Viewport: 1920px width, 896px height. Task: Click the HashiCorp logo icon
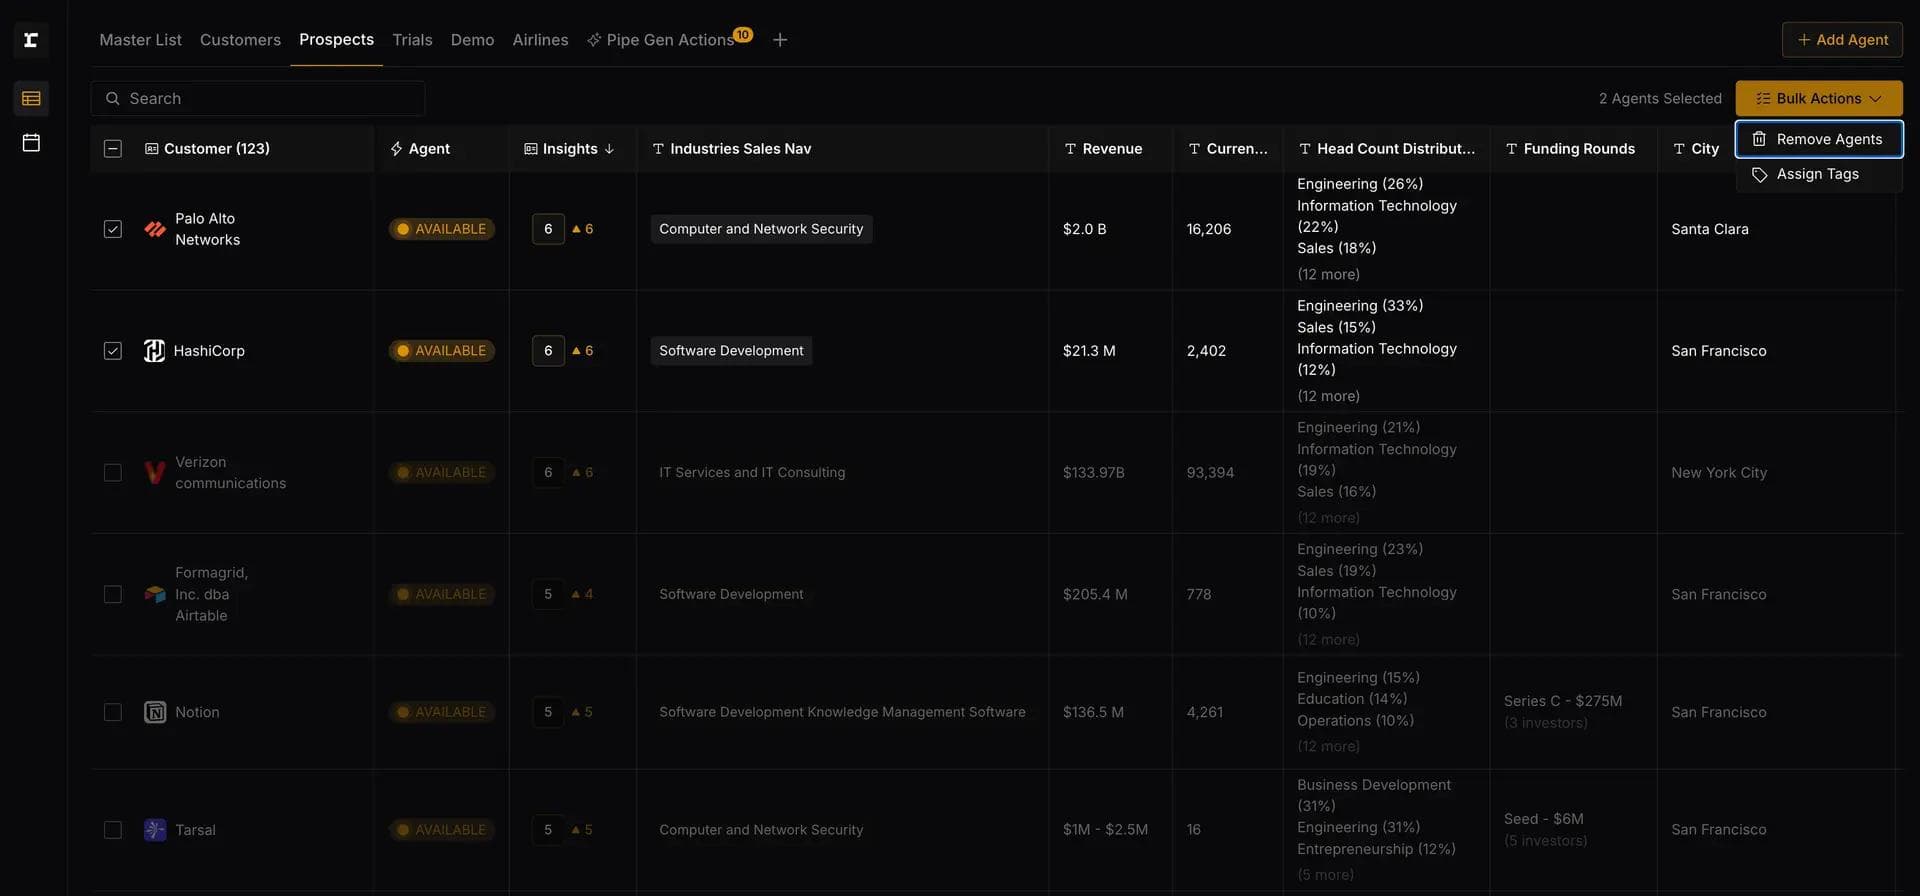tap(154, 351)
